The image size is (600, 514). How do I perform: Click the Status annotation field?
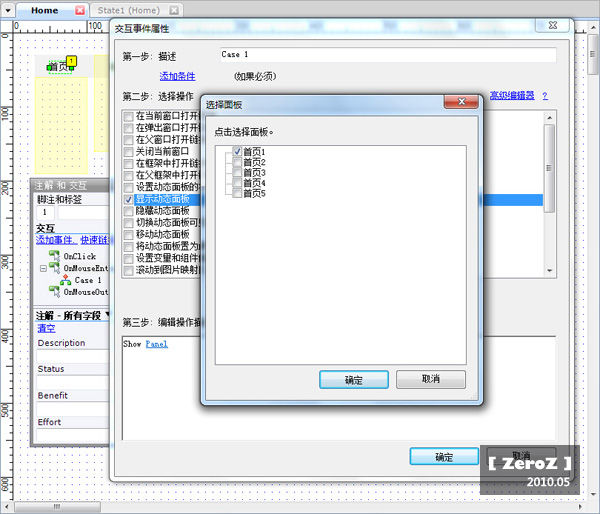[x=73, y=382]
